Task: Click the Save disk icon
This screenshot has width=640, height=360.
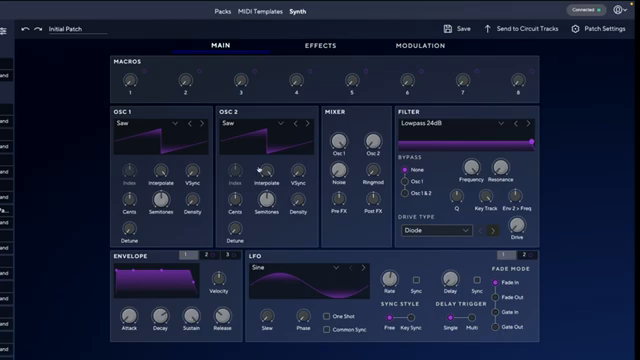Action: (448, 29)
